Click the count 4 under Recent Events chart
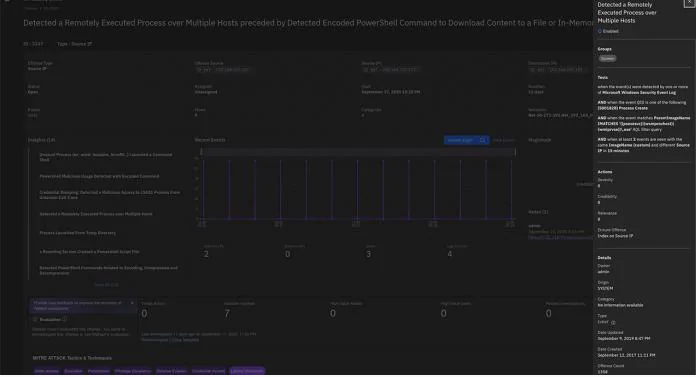 pos(450,254)
